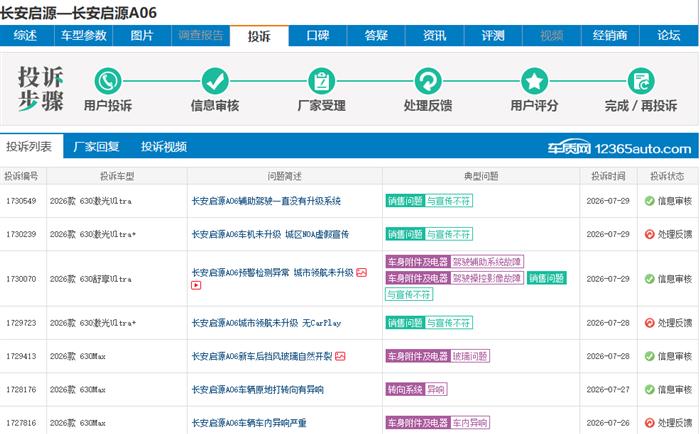Viewport: 700px width, 434px height.
Task: Click the 典型问题 column header
Action: [x=481, y=176]
